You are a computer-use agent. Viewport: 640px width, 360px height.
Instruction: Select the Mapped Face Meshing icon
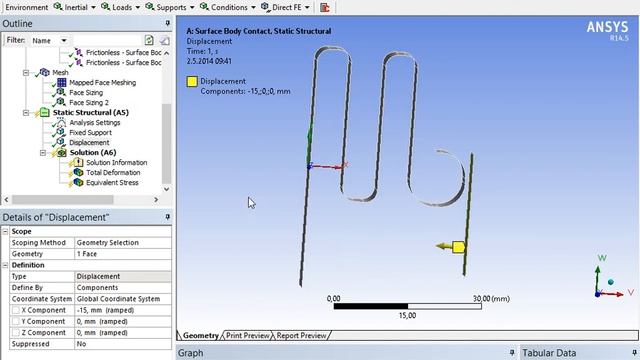tap(61, 82)
